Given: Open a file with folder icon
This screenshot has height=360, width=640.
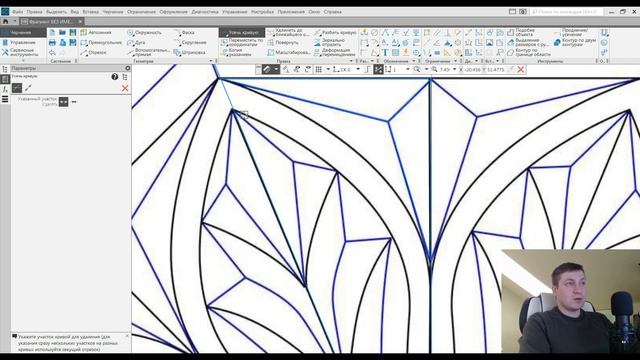Looking at the screenshot, I should pyautogui.click(x=62, y=32).
